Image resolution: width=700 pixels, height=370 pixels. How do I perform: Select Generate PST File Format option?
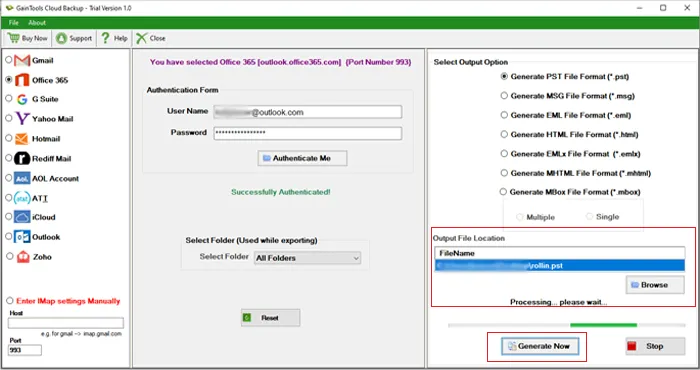[x=504, y=76]
